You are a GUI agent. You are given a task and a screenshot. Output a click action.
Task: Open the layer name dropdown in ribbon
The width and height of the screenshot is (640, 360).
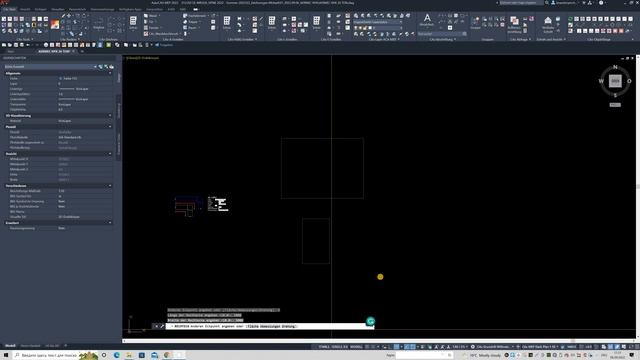(x=378, y=22)
